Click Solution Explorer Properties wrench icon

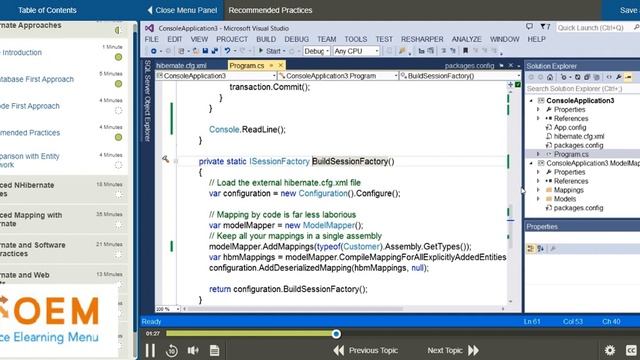coord(619,77)
